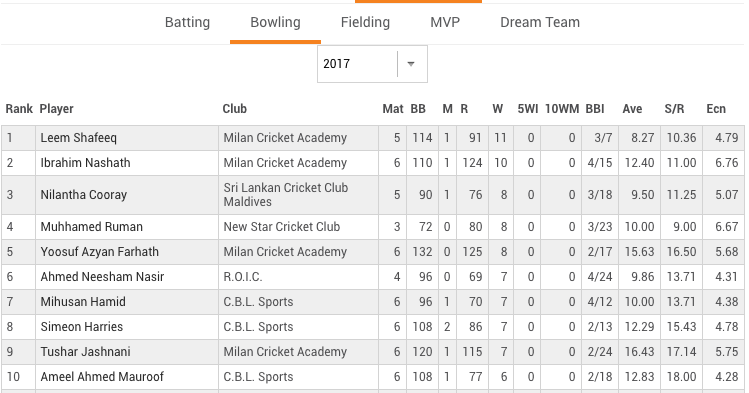Sort by the Ecn column header
The image size is (749, 393).
(x=716, y=109)
